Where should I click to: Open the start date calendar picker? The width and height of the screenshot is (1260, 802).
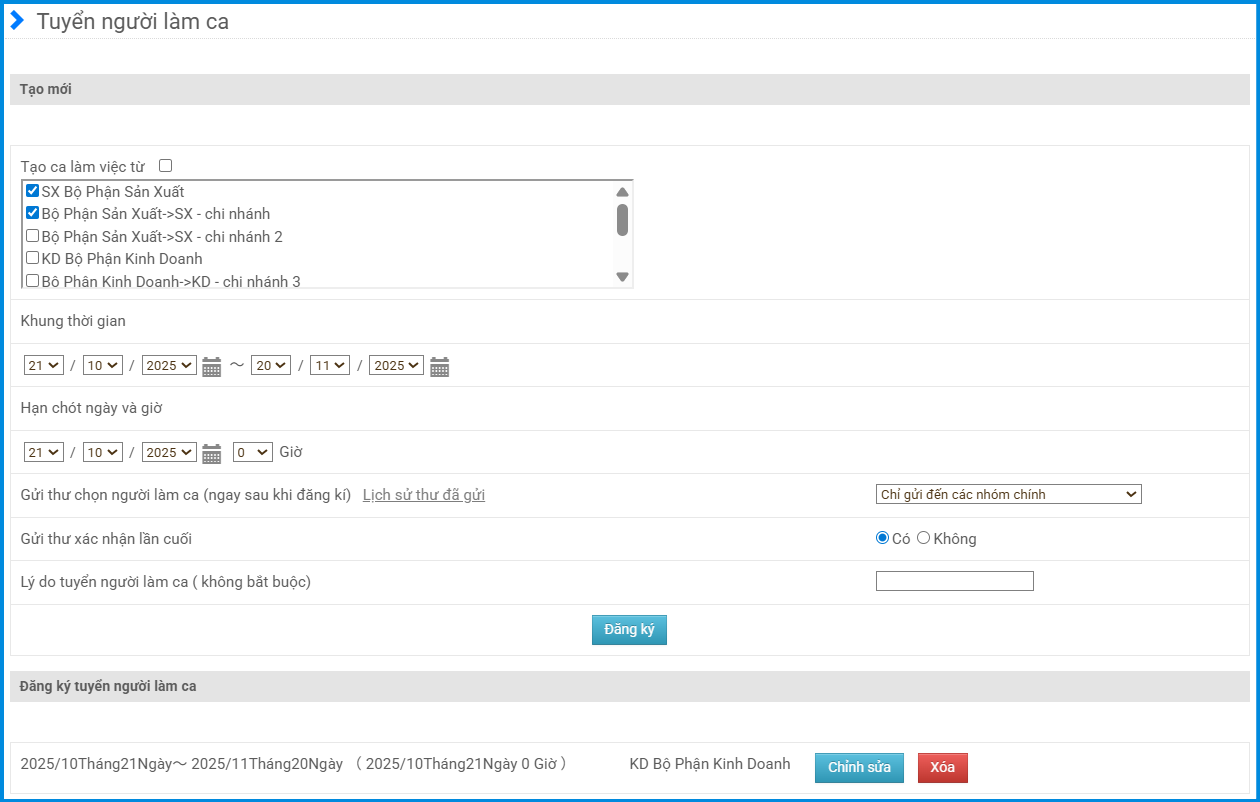point(211,367)
